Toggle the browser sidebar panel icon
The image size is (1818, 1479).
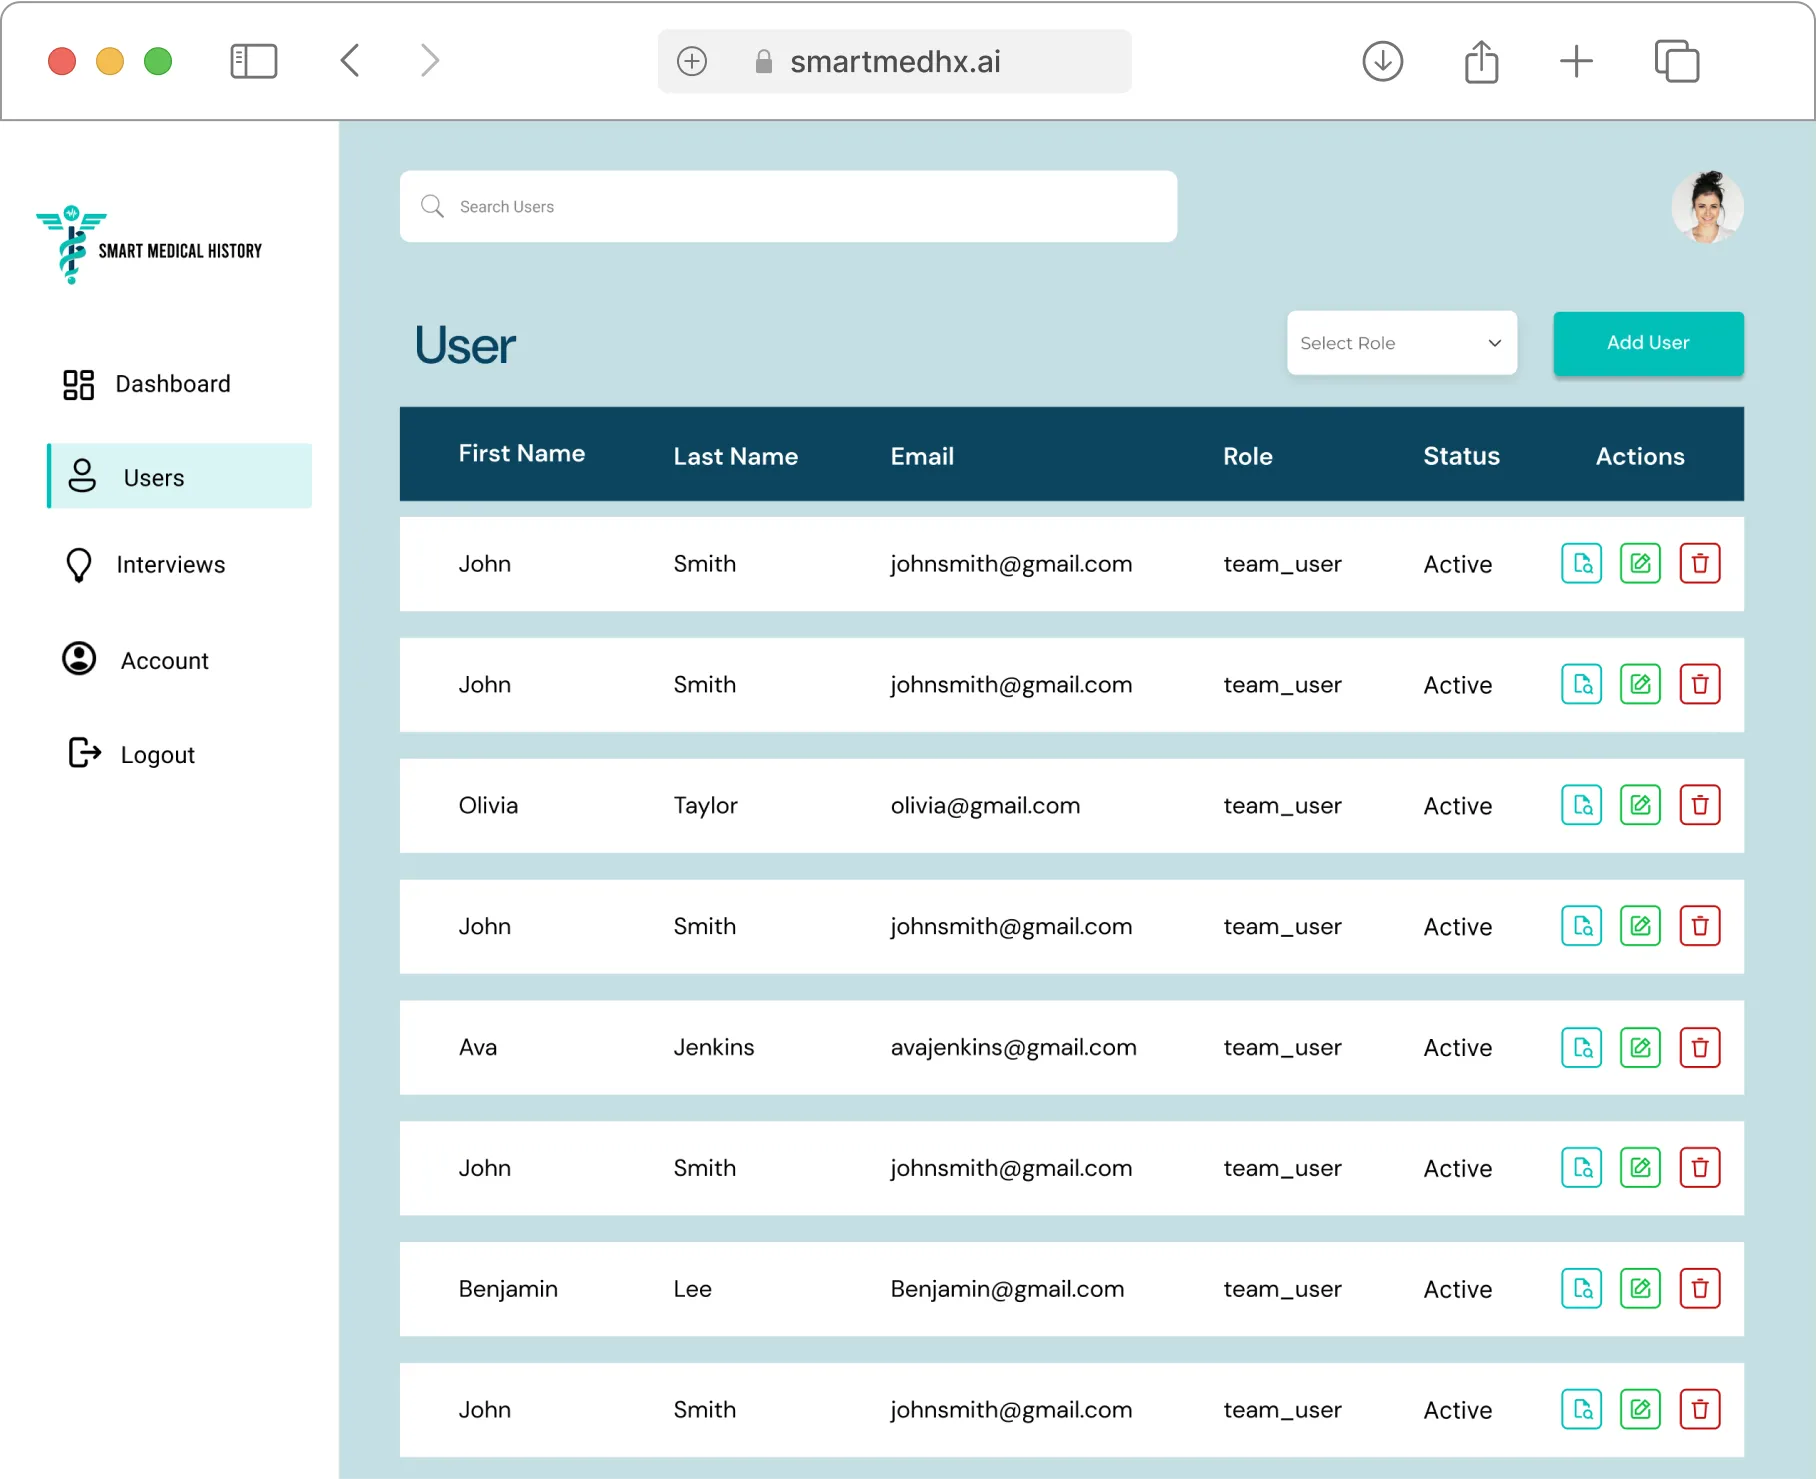pyautogui.click(x=254, y=61)
